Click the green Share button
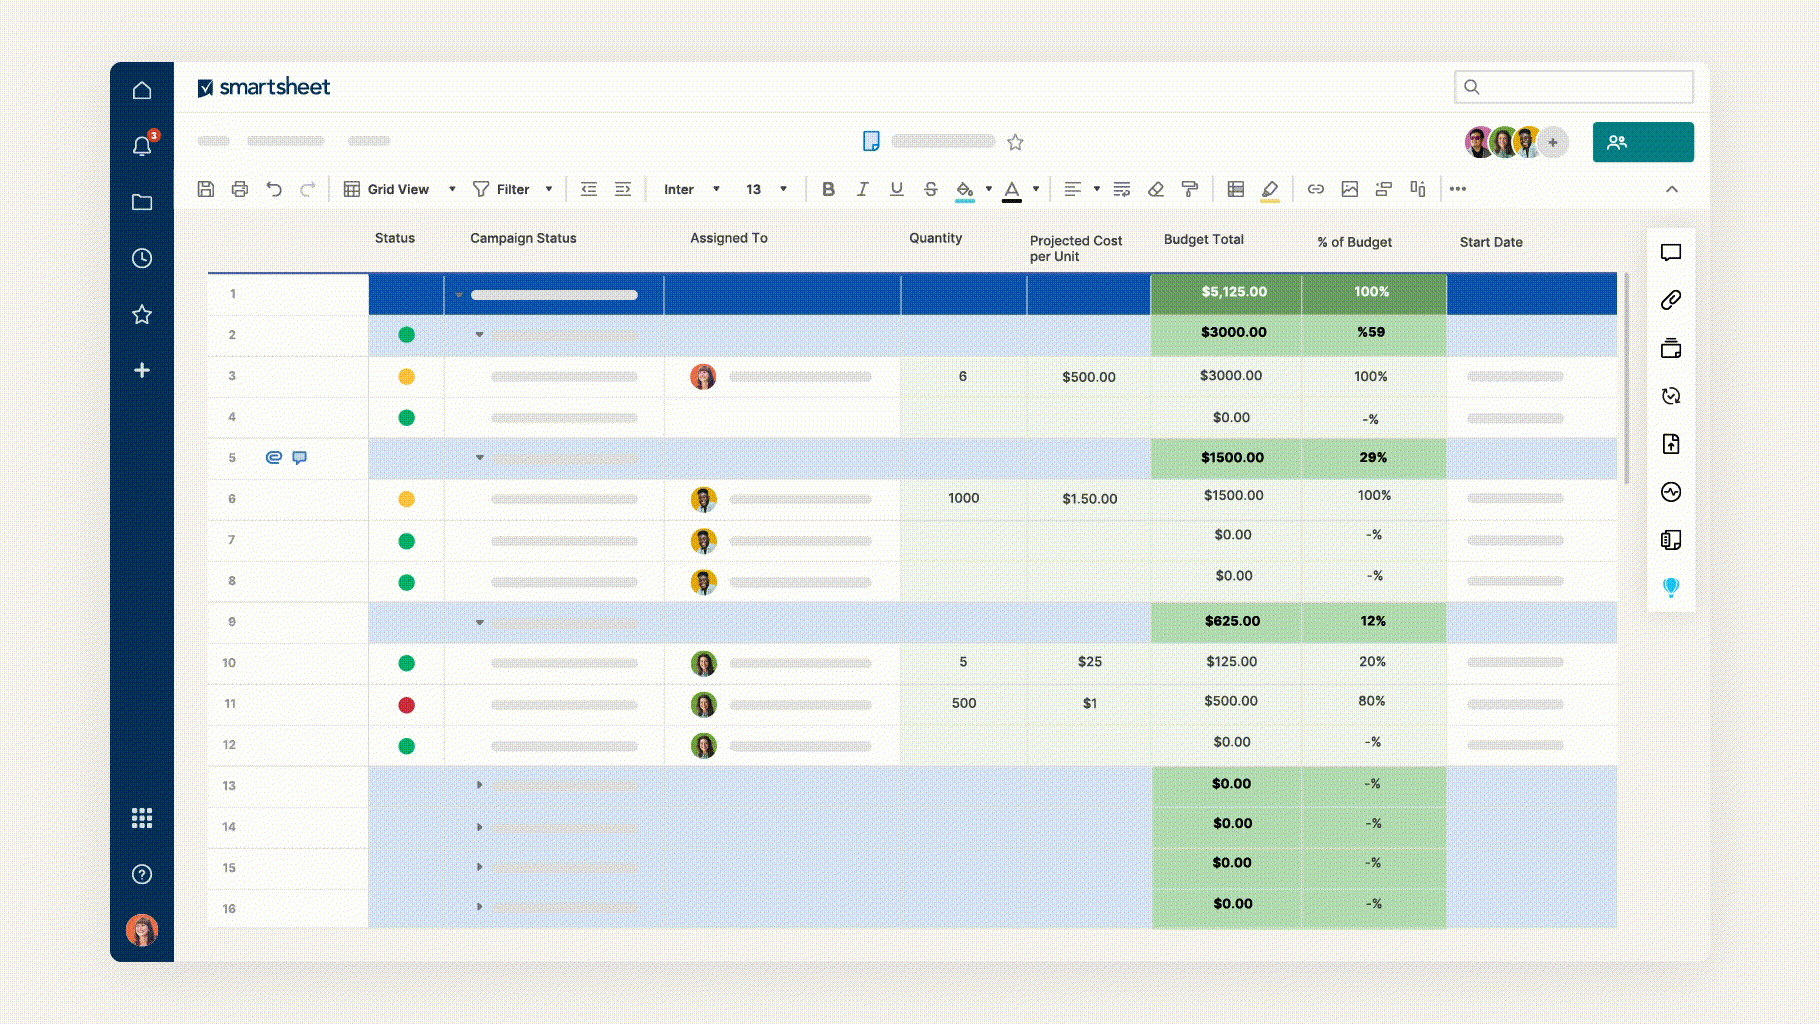1820x1024 pixels. click(x=1642, y=142)
